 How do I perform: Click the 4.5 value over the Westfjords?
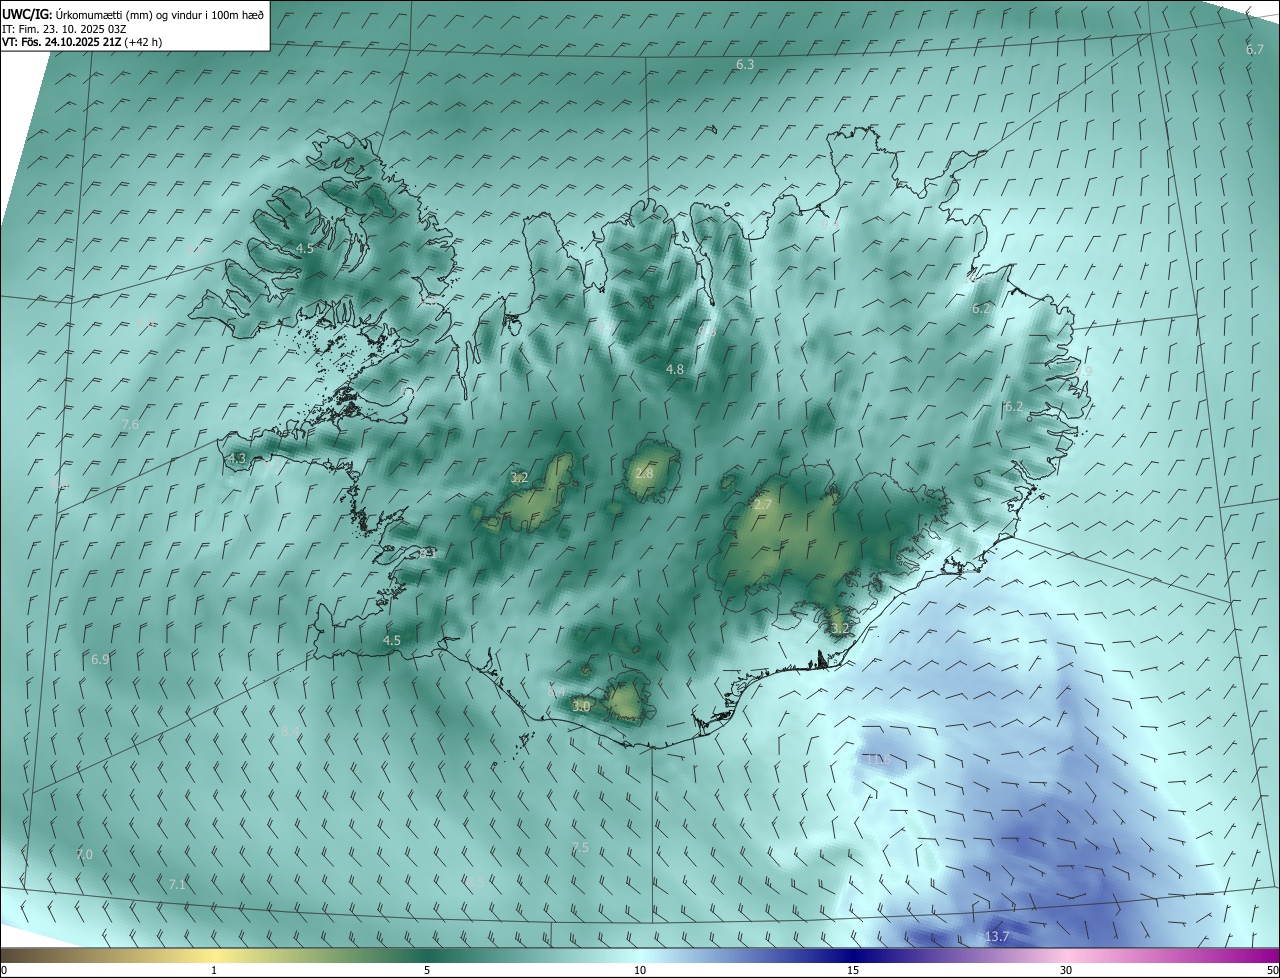pos(305,248)
